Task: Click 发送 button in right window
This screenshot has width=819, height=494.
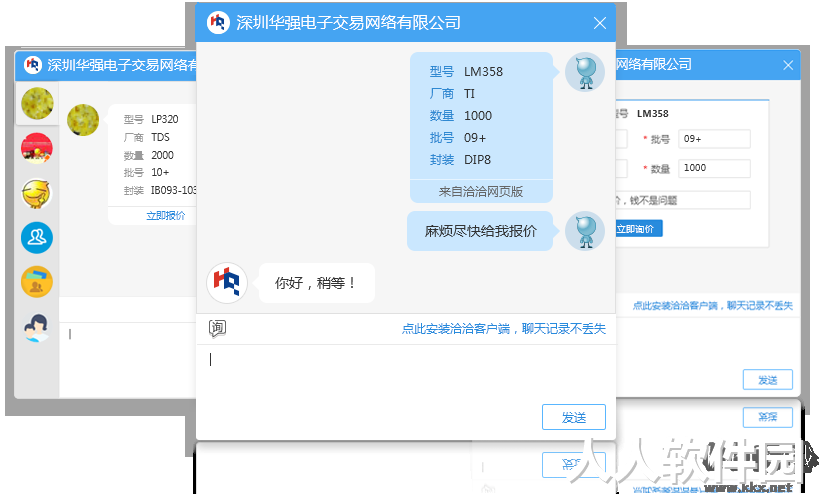Action: coord(768,380)
